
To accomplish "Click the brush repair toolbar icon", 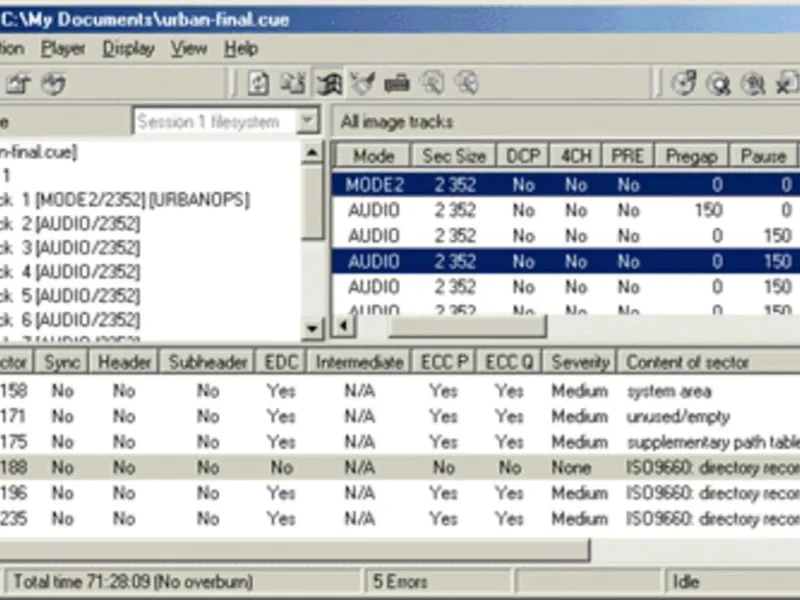I will 363,83.
